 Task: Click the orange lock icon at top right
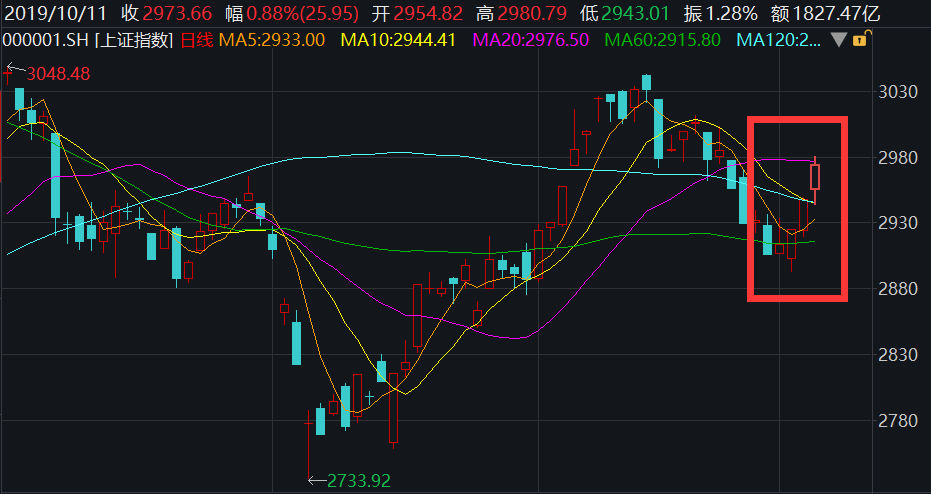point(862,39)
